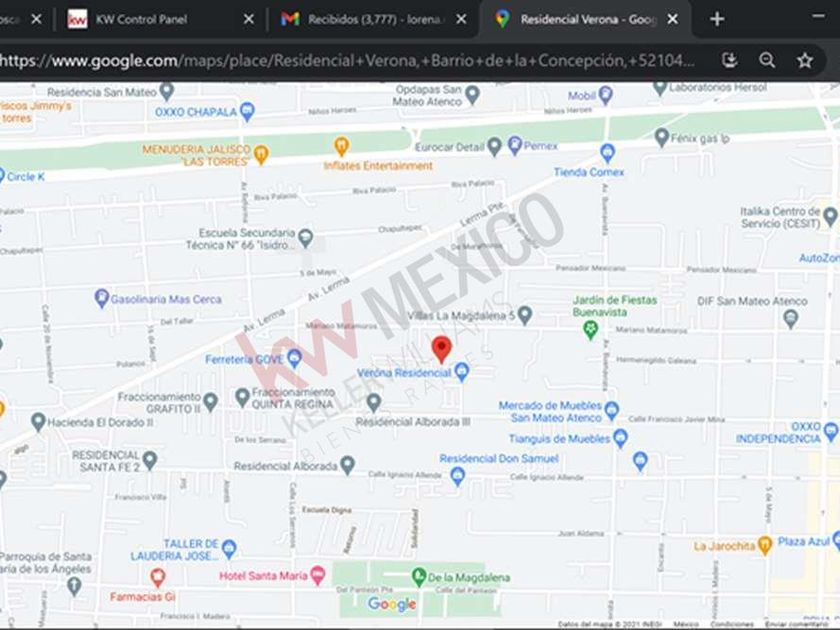The width and height of the screenshot is (840, 630).
Task: Click the Plaza Azul label
Action: (804, 542)
